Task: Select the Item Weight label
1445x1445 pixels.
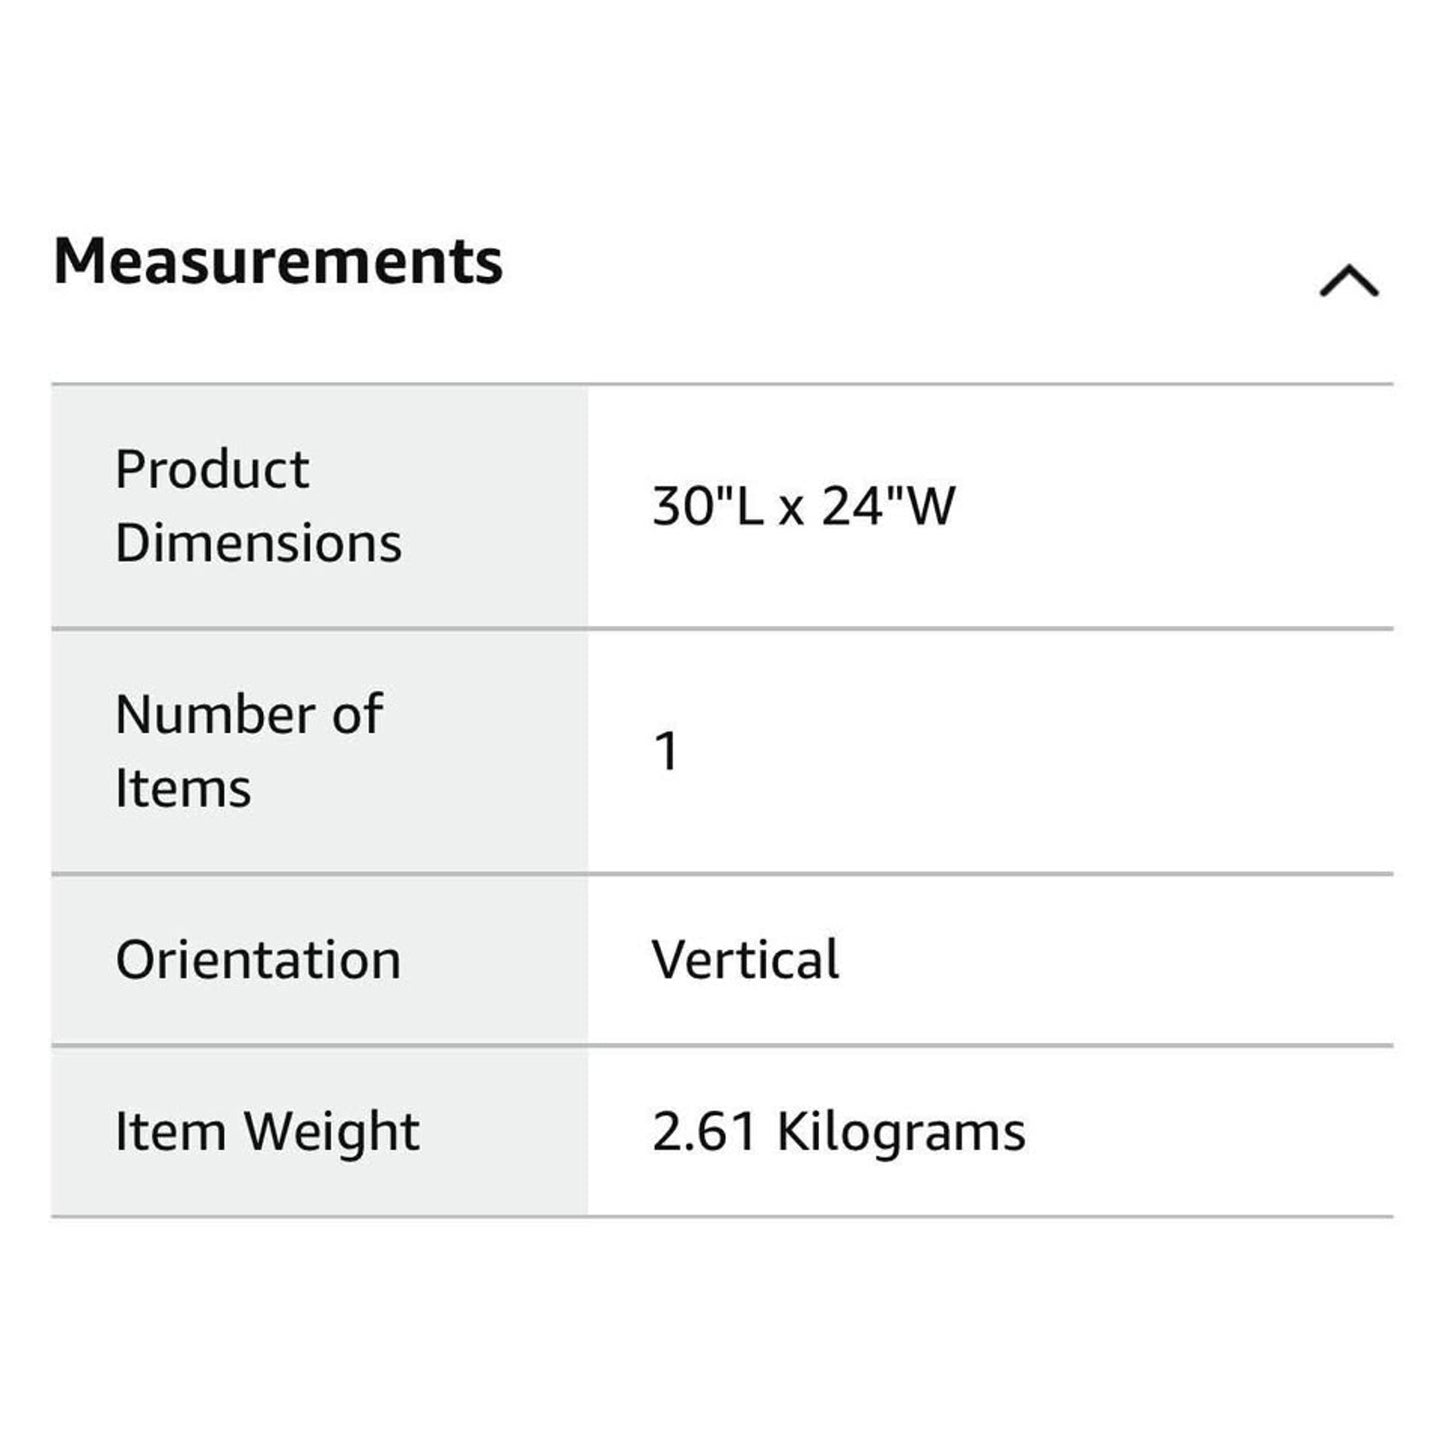Action: (267, 1132)
